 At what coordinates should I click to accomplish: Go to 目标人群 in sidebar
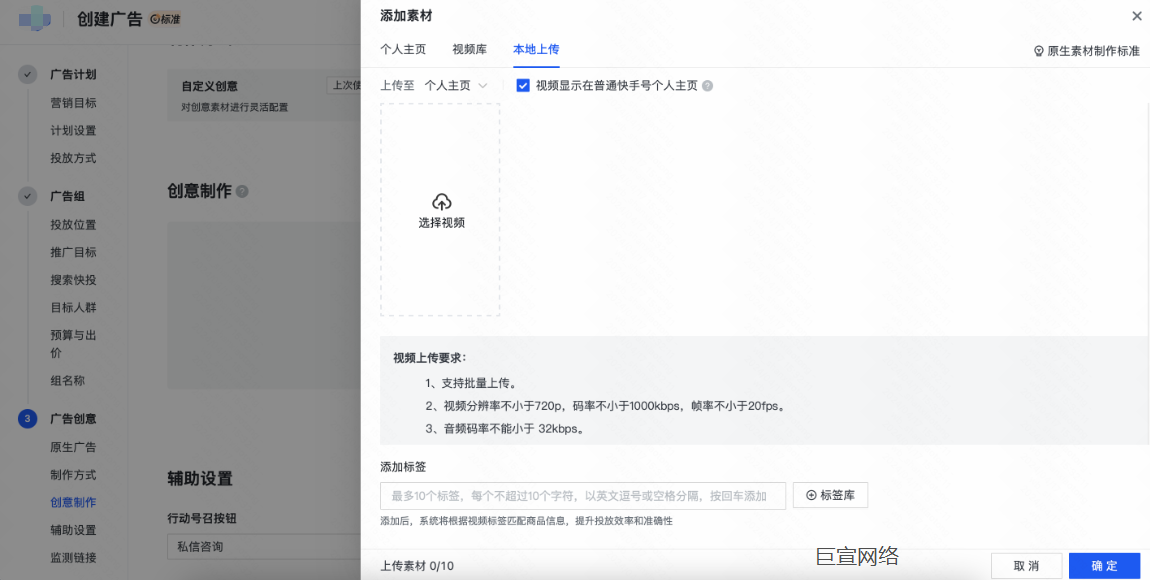coord(73,308)
